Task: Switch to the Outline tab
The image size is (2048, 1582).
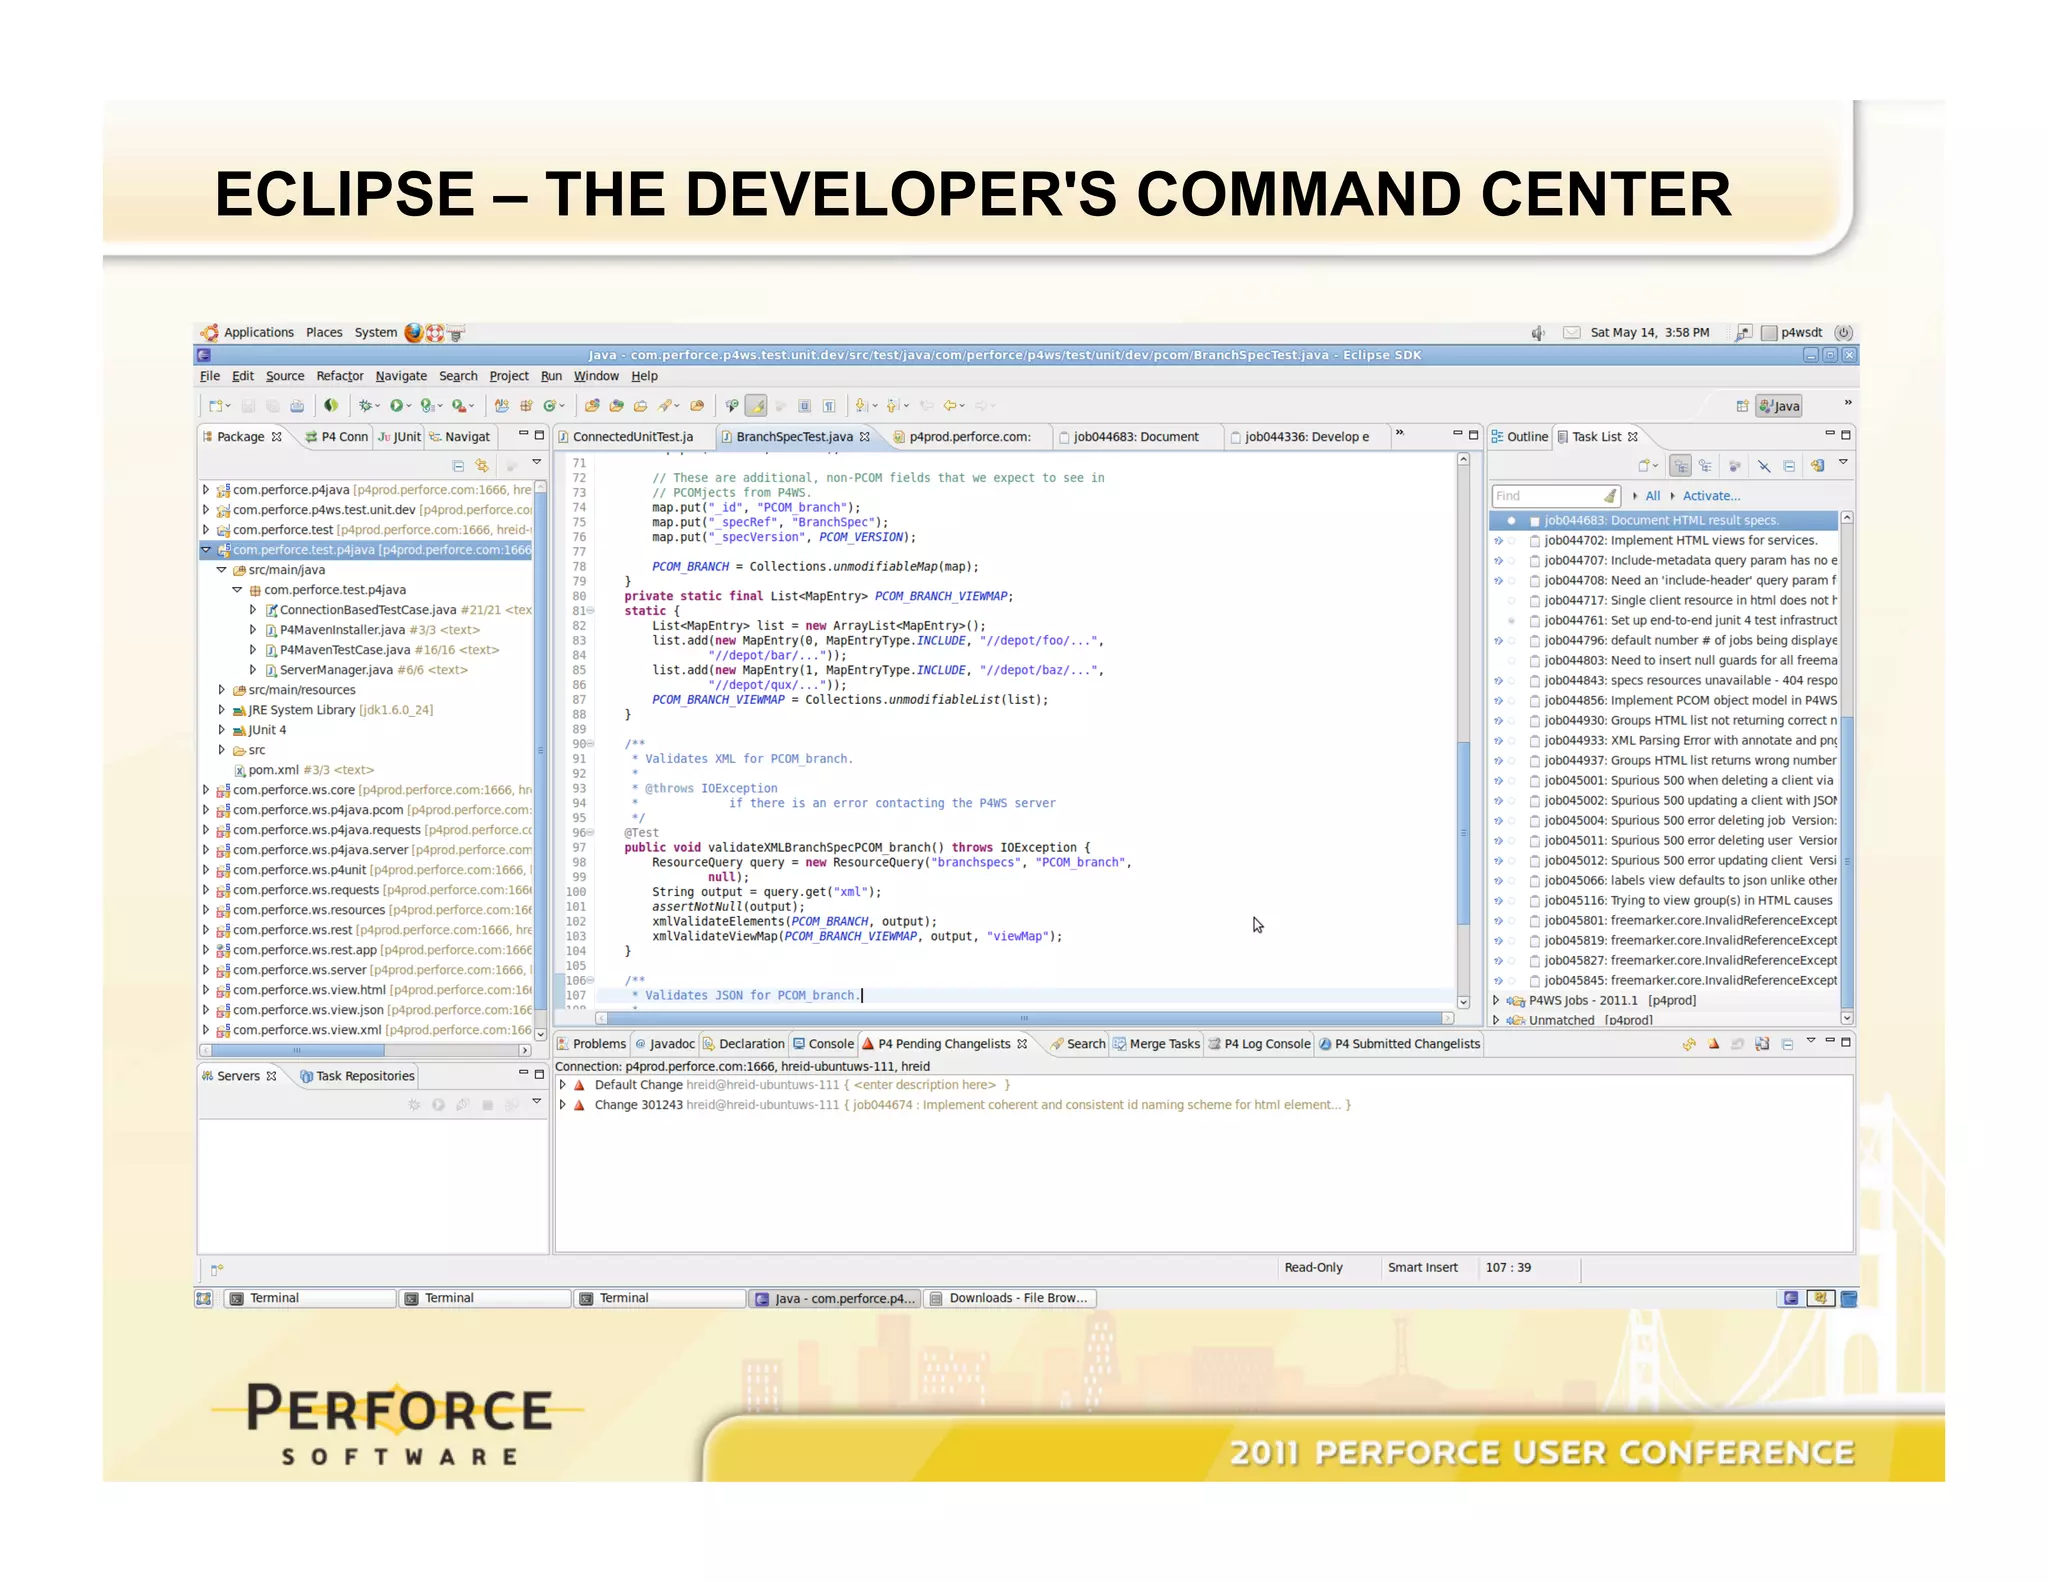Action: click(x=1519, y=437)
